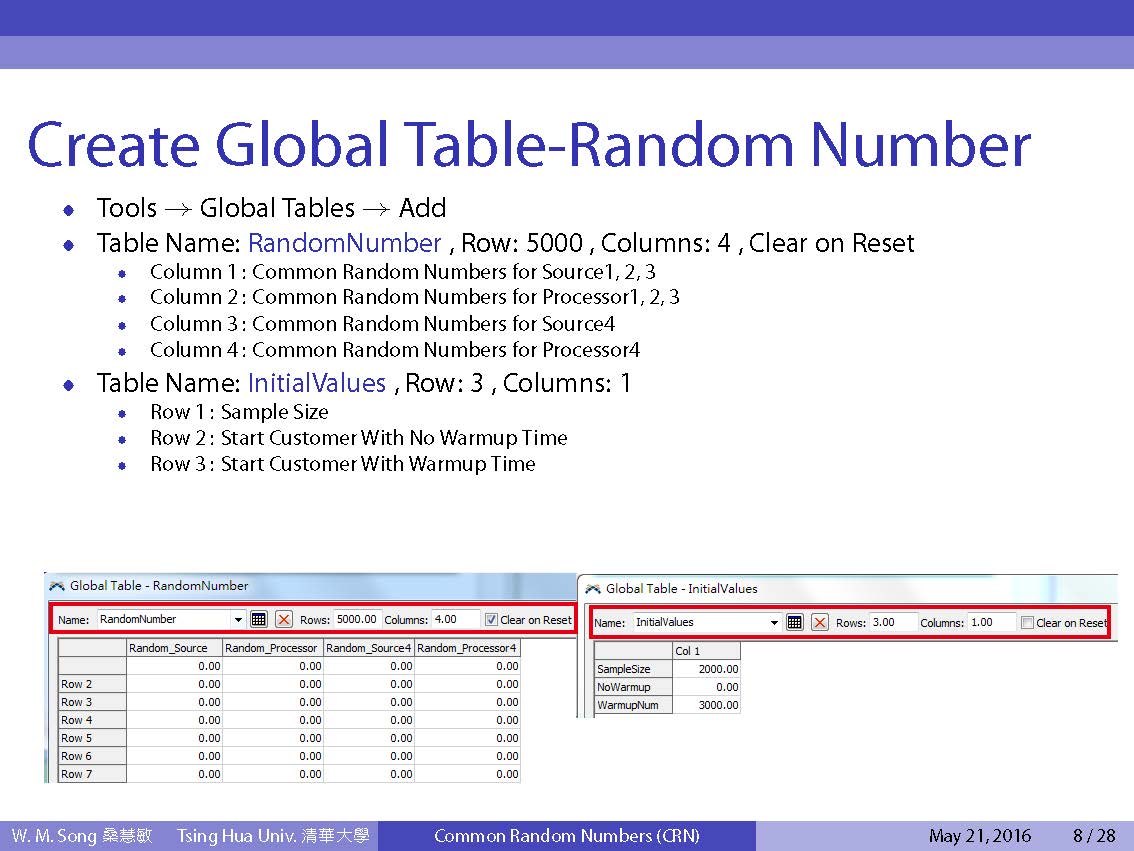Viewport: 1134px width, 851px height.
Task: Select the Columns field showing 1.00
Action: point(991,622)
